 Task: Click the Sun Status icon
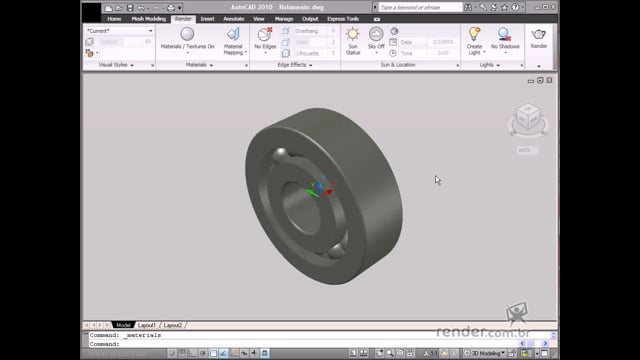point(353,34)
